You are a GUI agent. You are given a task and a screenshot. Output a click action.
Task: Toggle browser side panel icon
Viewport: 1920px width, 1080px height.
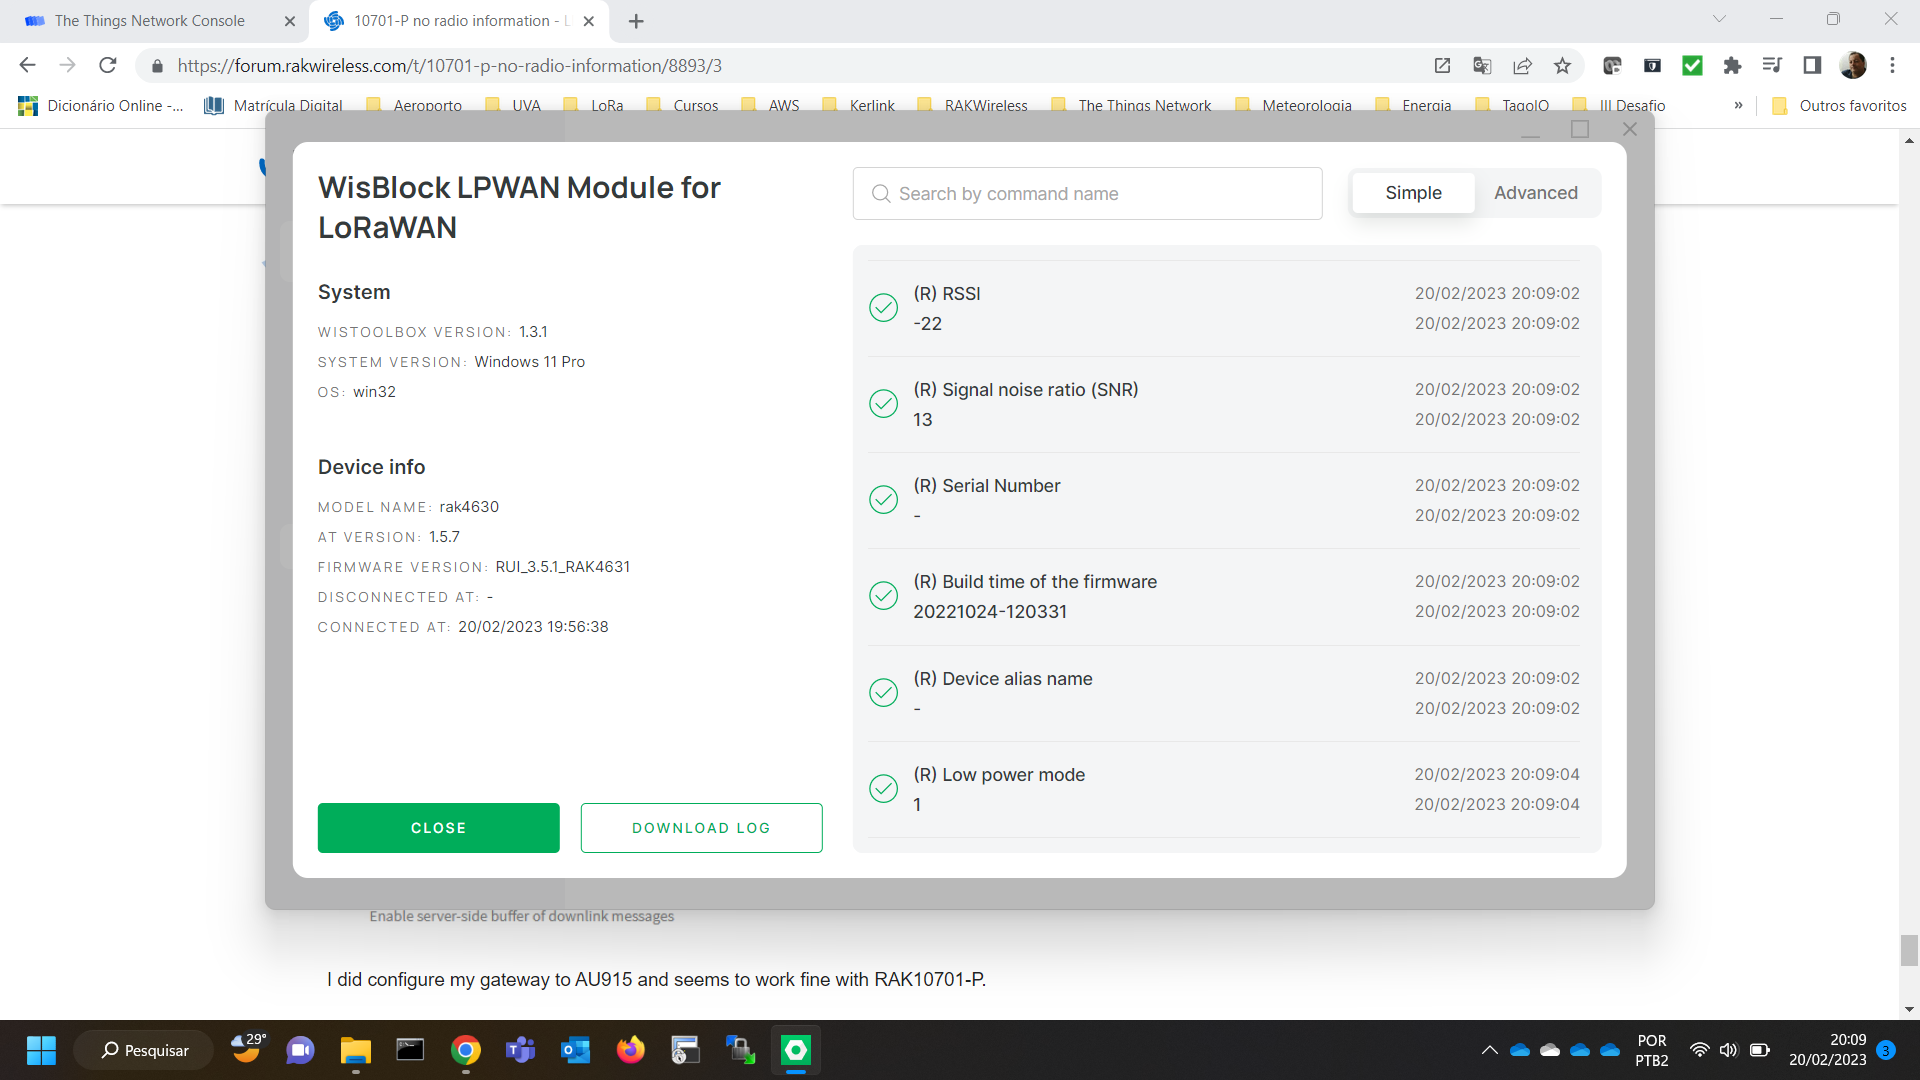point(1812,66)
